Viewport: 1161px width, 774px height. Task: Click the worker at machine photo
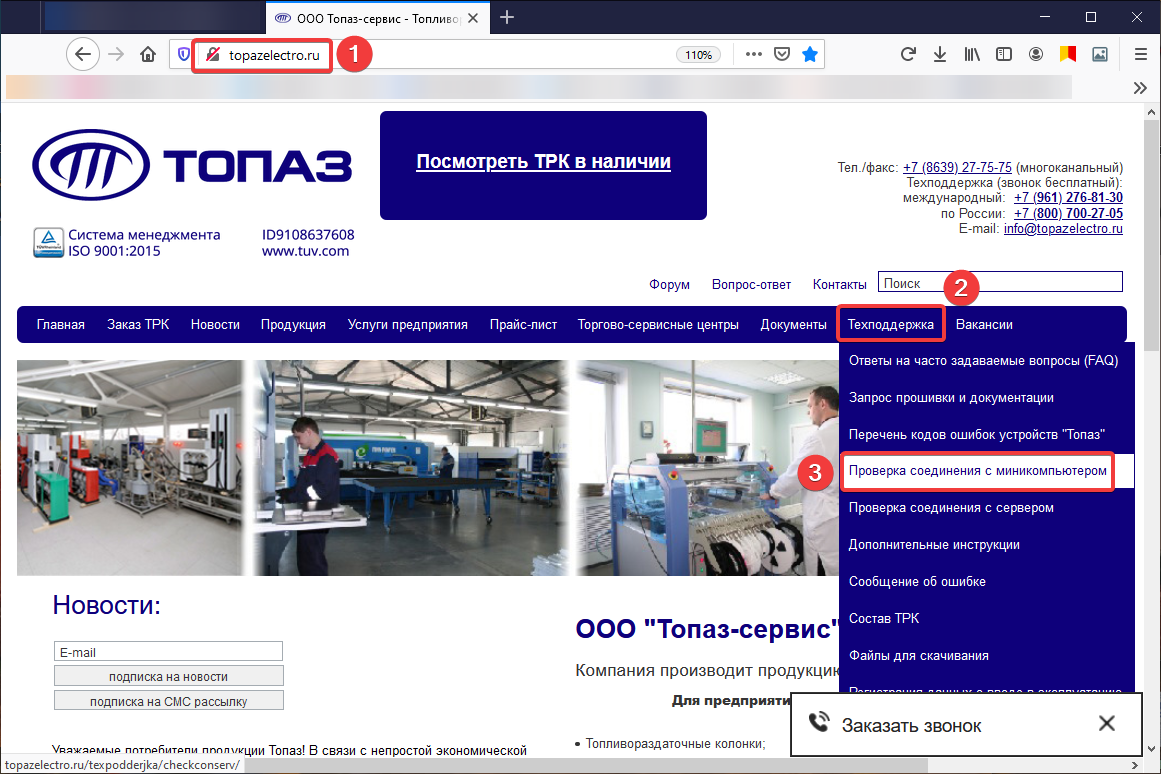pyautogui.click(x=410, y=468)
